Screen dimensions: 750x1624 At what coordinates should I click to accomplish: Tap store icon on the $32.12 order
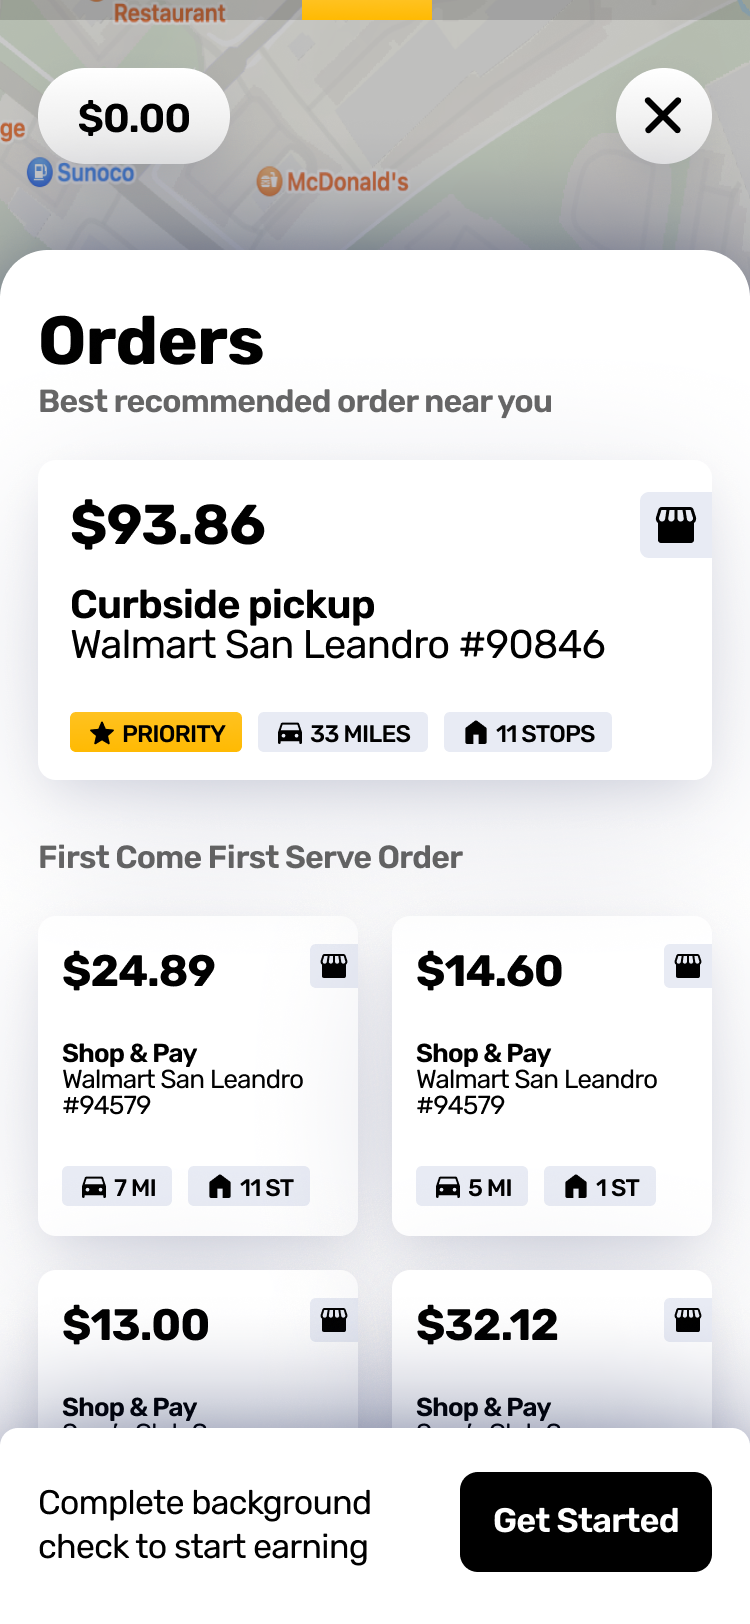click(x=688, y=1320)
